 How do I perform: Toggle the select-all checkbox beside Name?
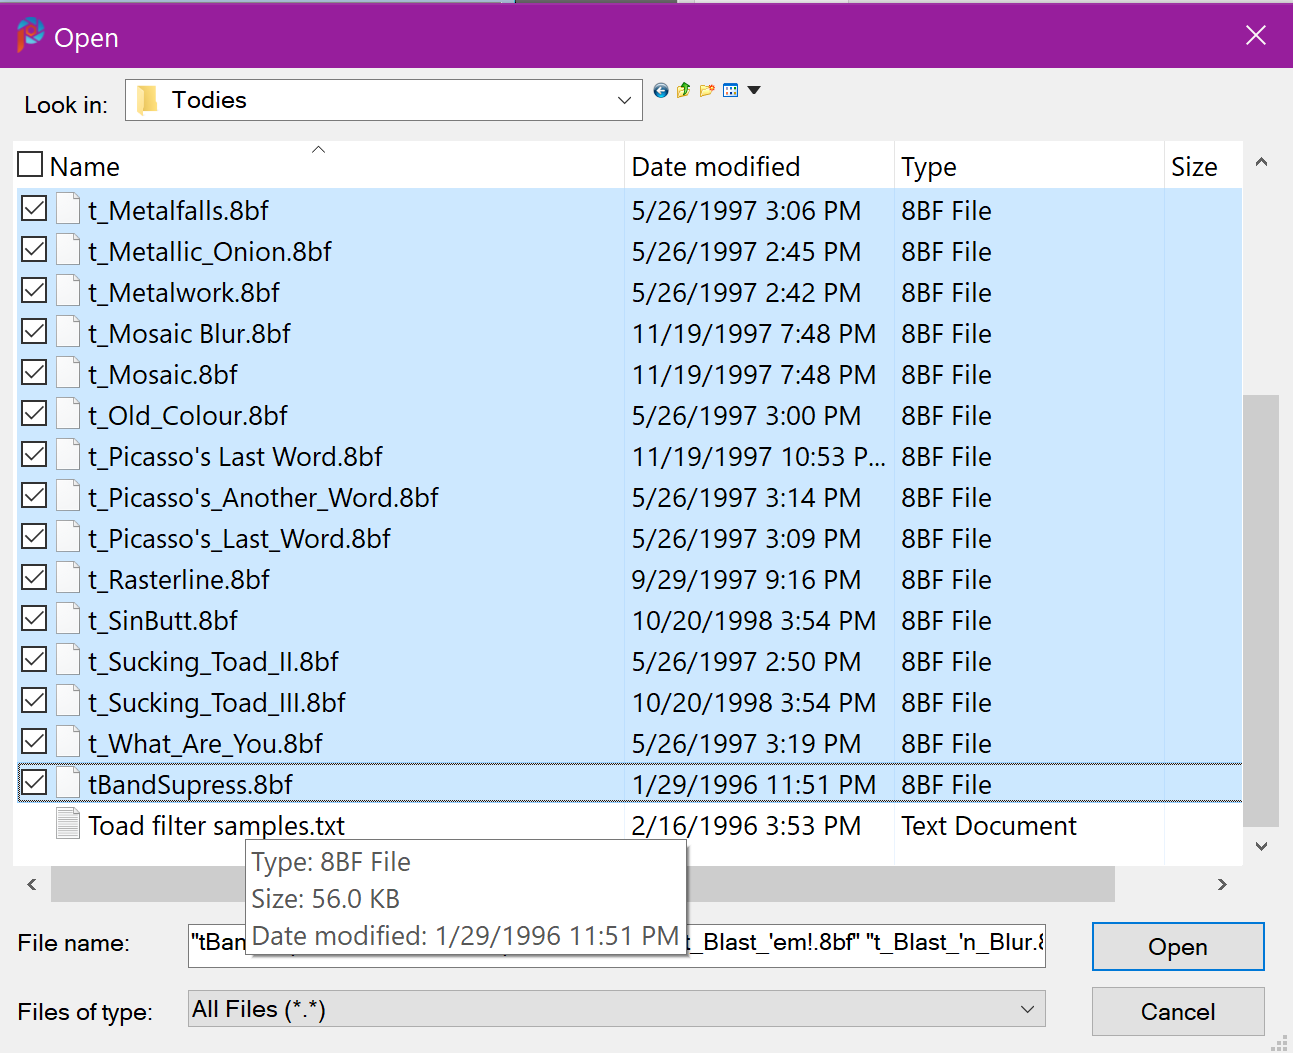pos(31,165)
